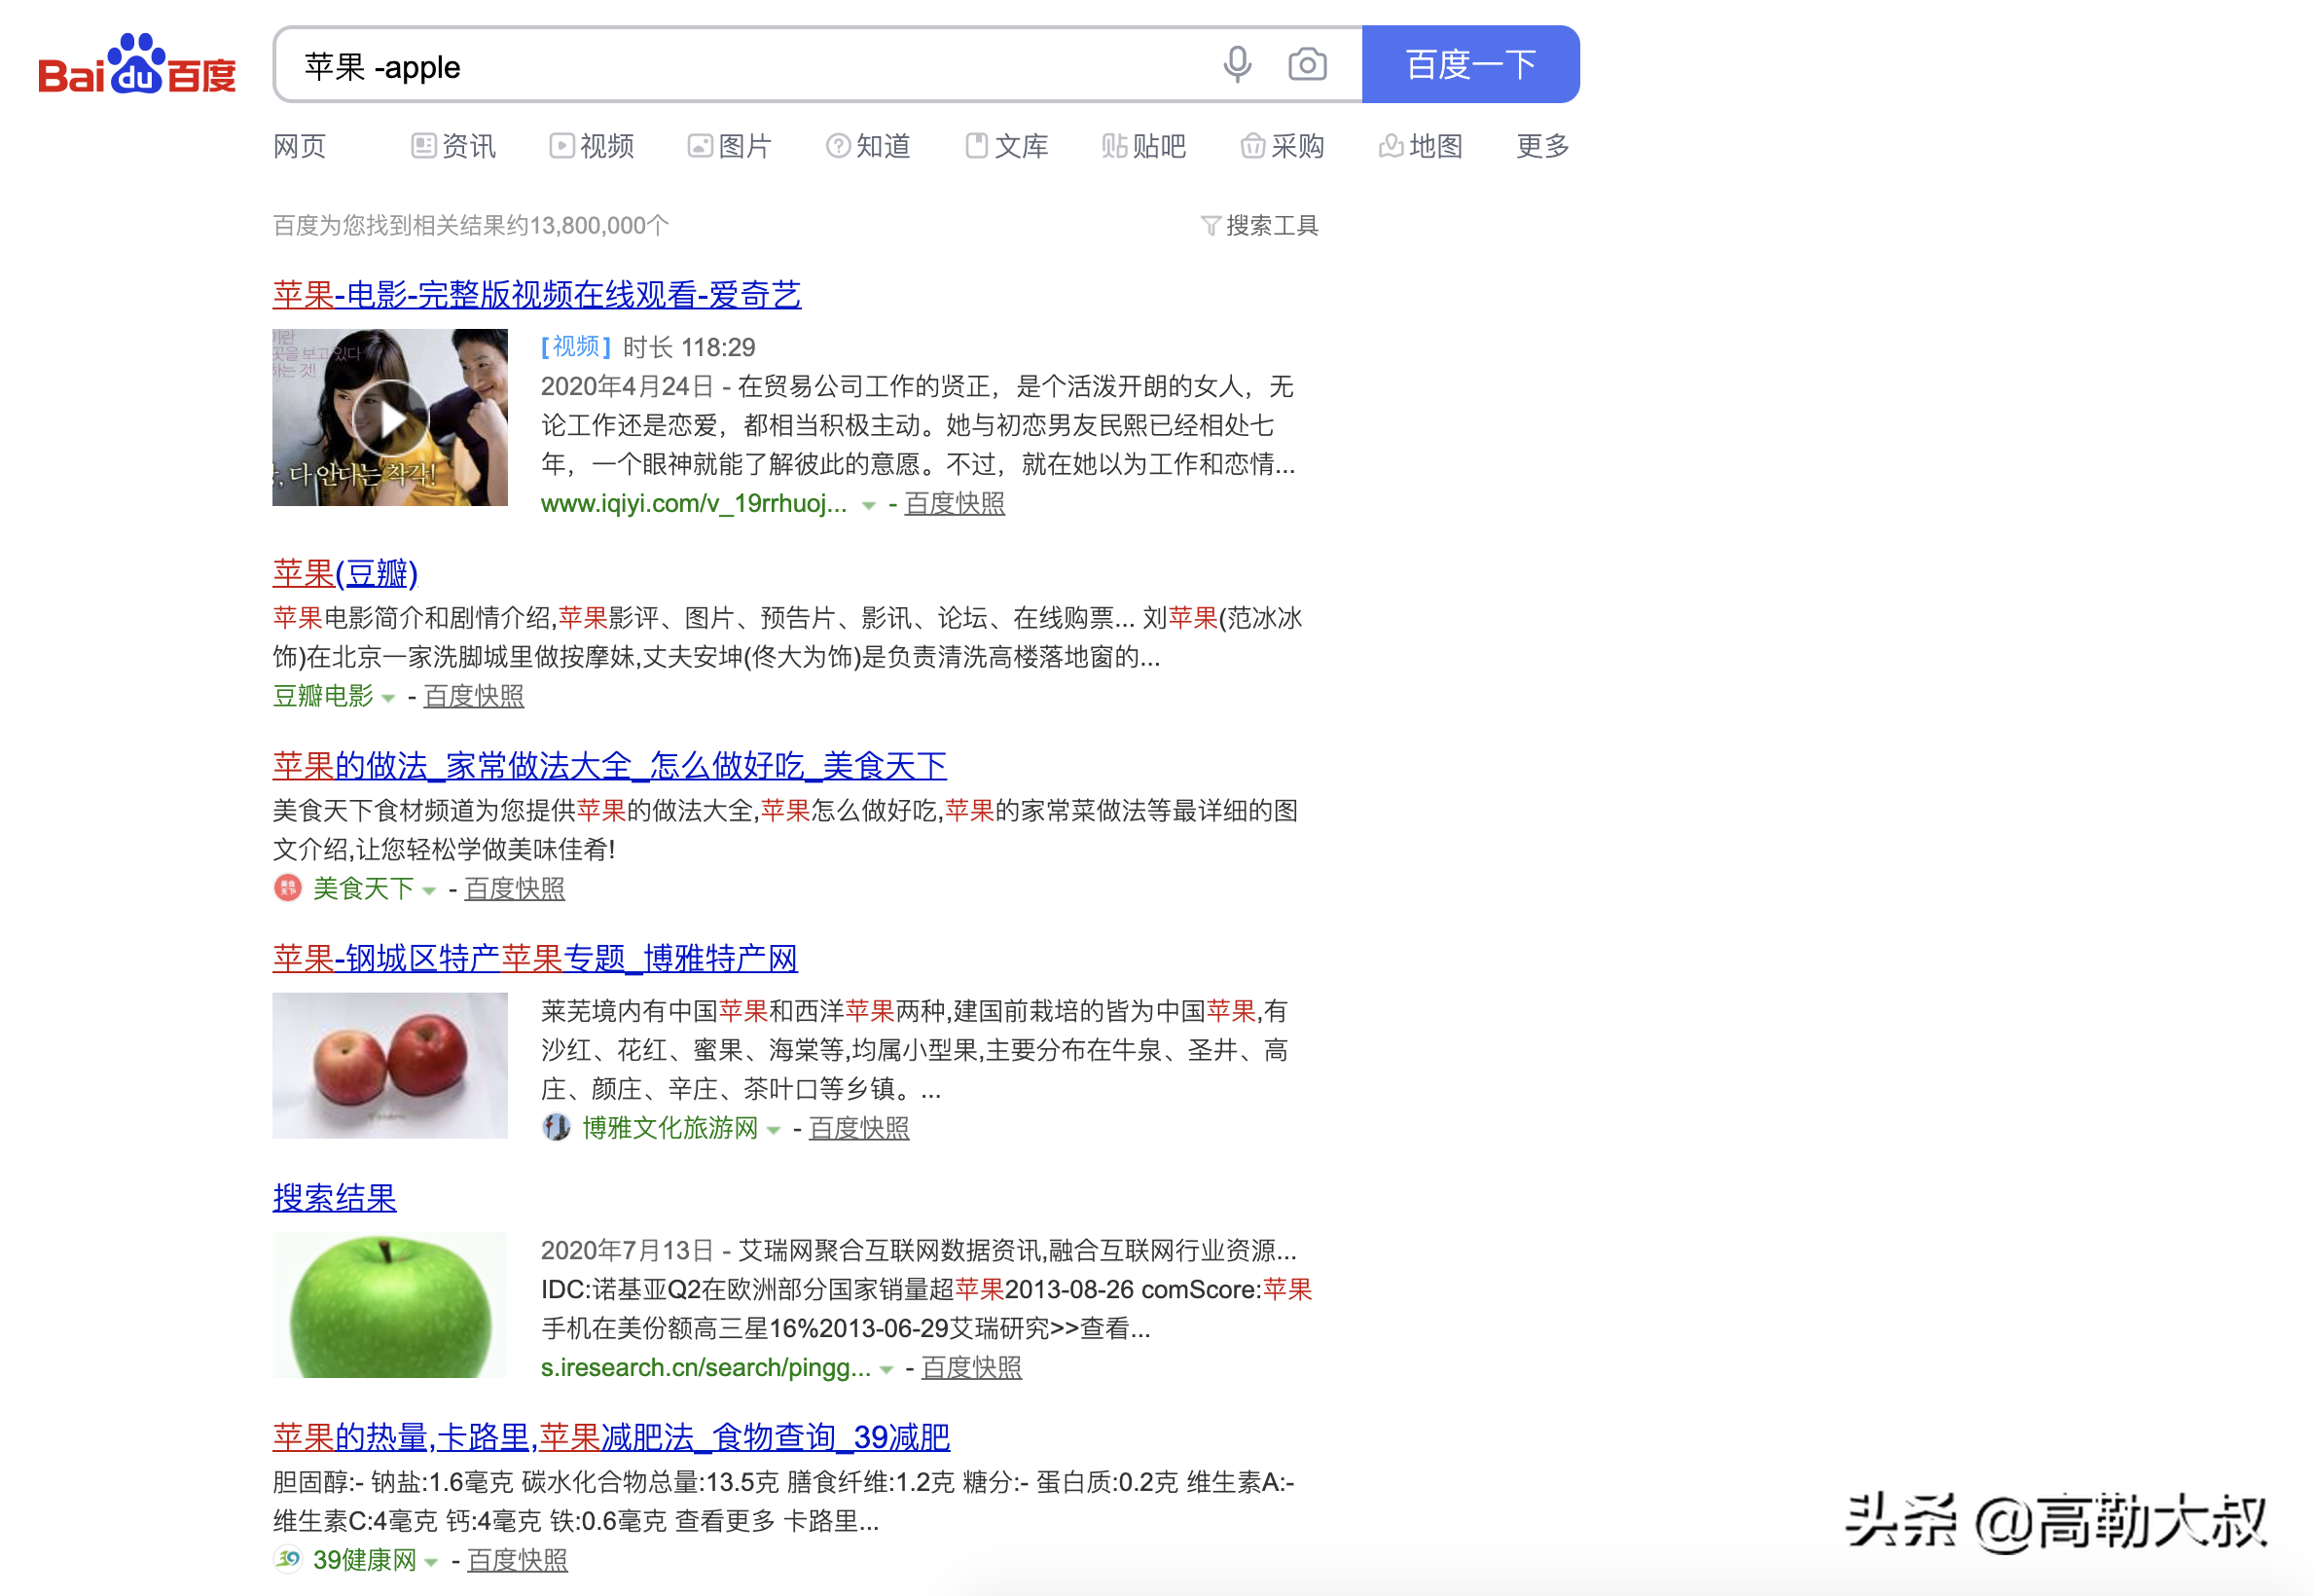Click the s.iresearch.cn/search/pingg... URL
This screenshot has width=2314, height=1596.
[x=706, y=1368]
